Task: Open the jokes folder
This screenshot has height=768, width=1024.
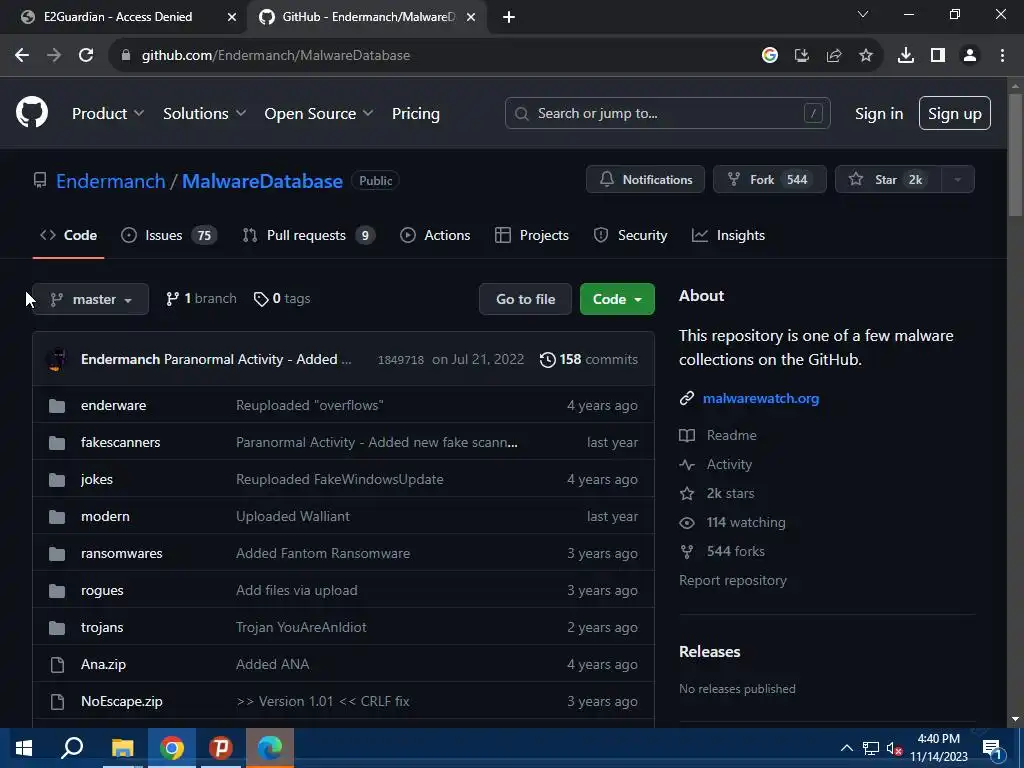Action: click(97, 479)
